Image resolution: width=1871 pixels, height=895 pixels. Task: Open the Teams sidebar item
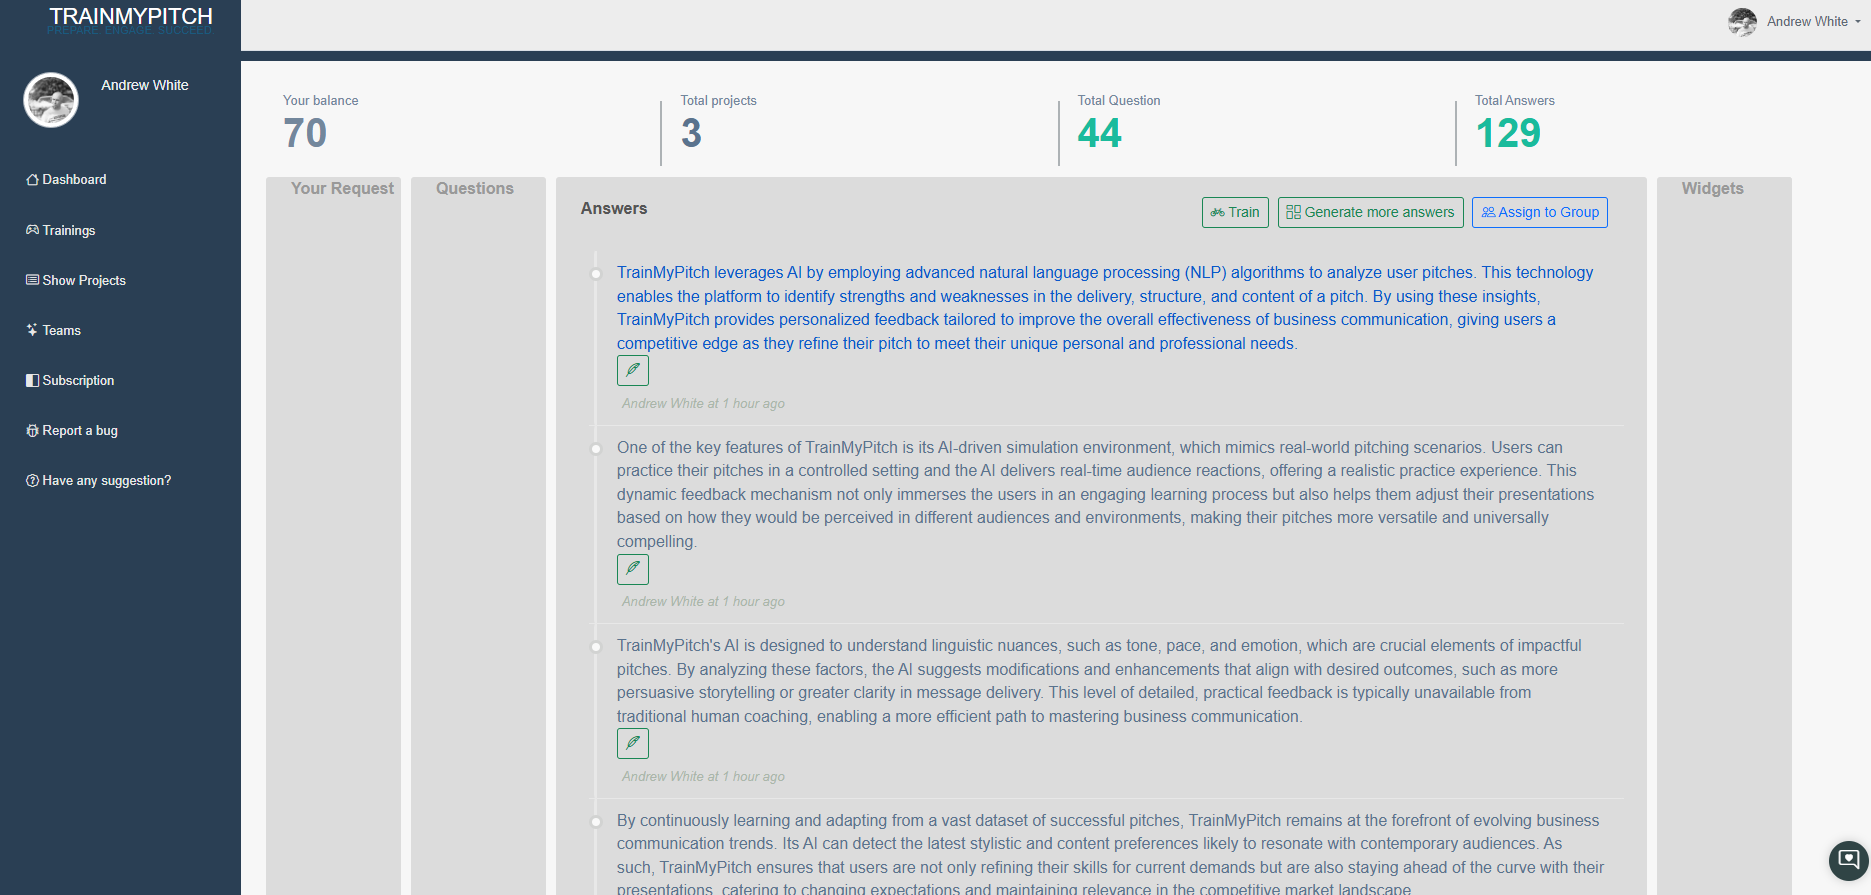point(54,330)
